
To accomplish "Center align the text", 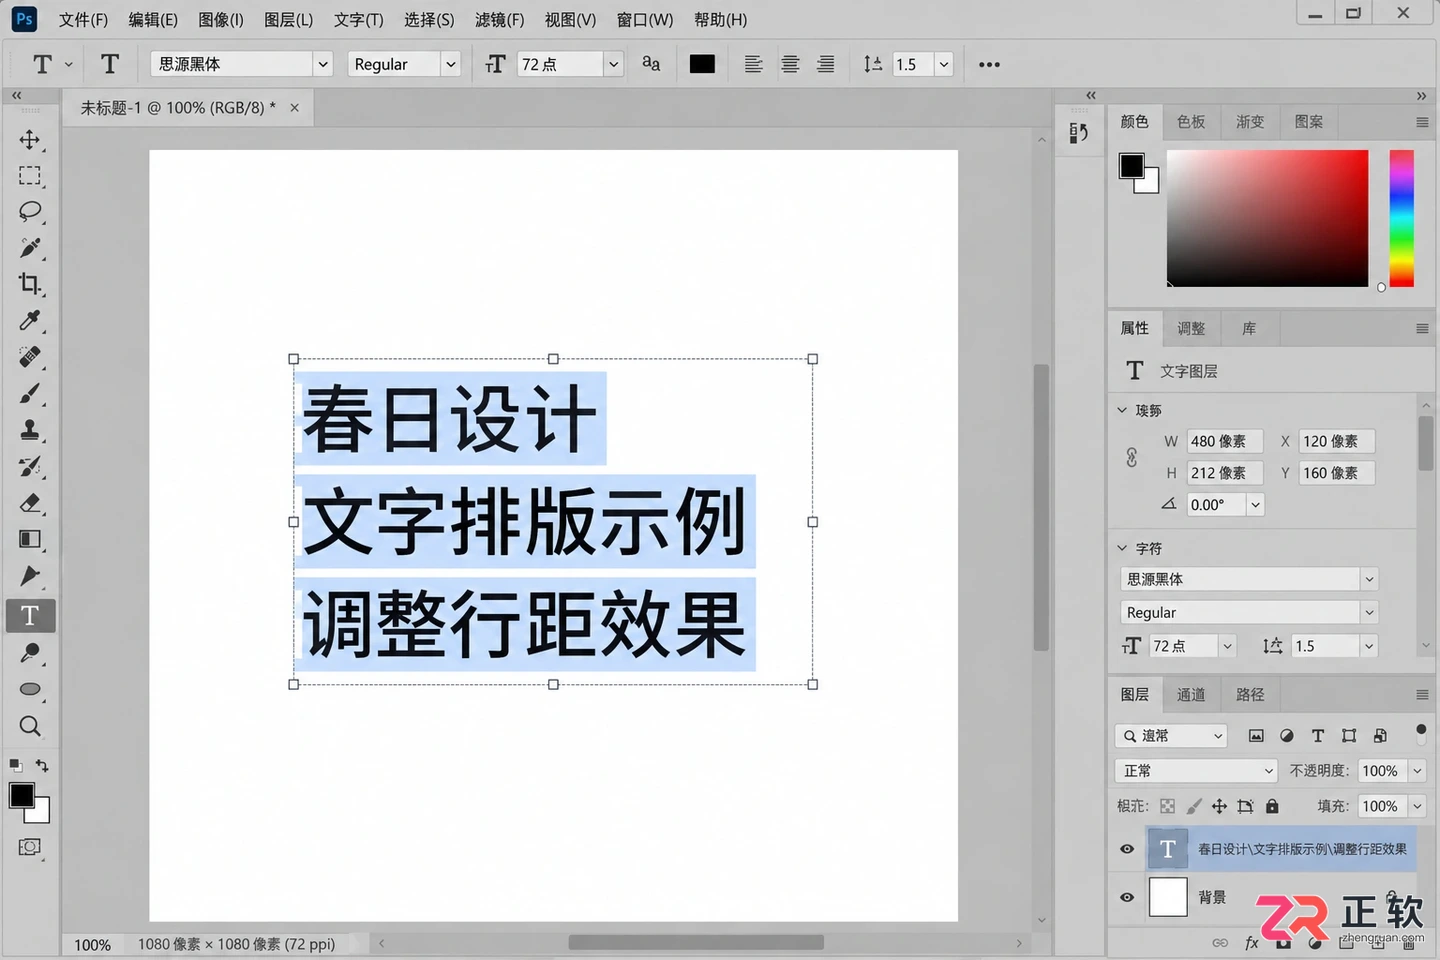I will [x=790, y=64].
